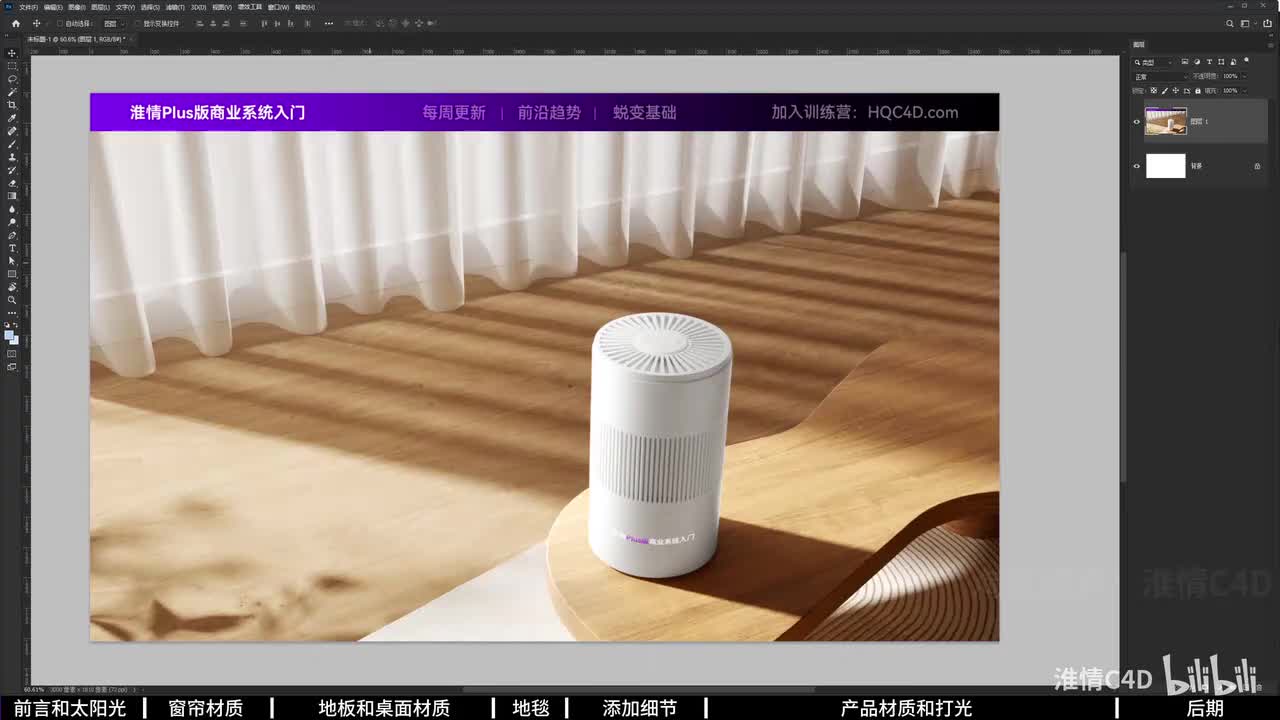Select the Blur tool

tap(12, 209)
